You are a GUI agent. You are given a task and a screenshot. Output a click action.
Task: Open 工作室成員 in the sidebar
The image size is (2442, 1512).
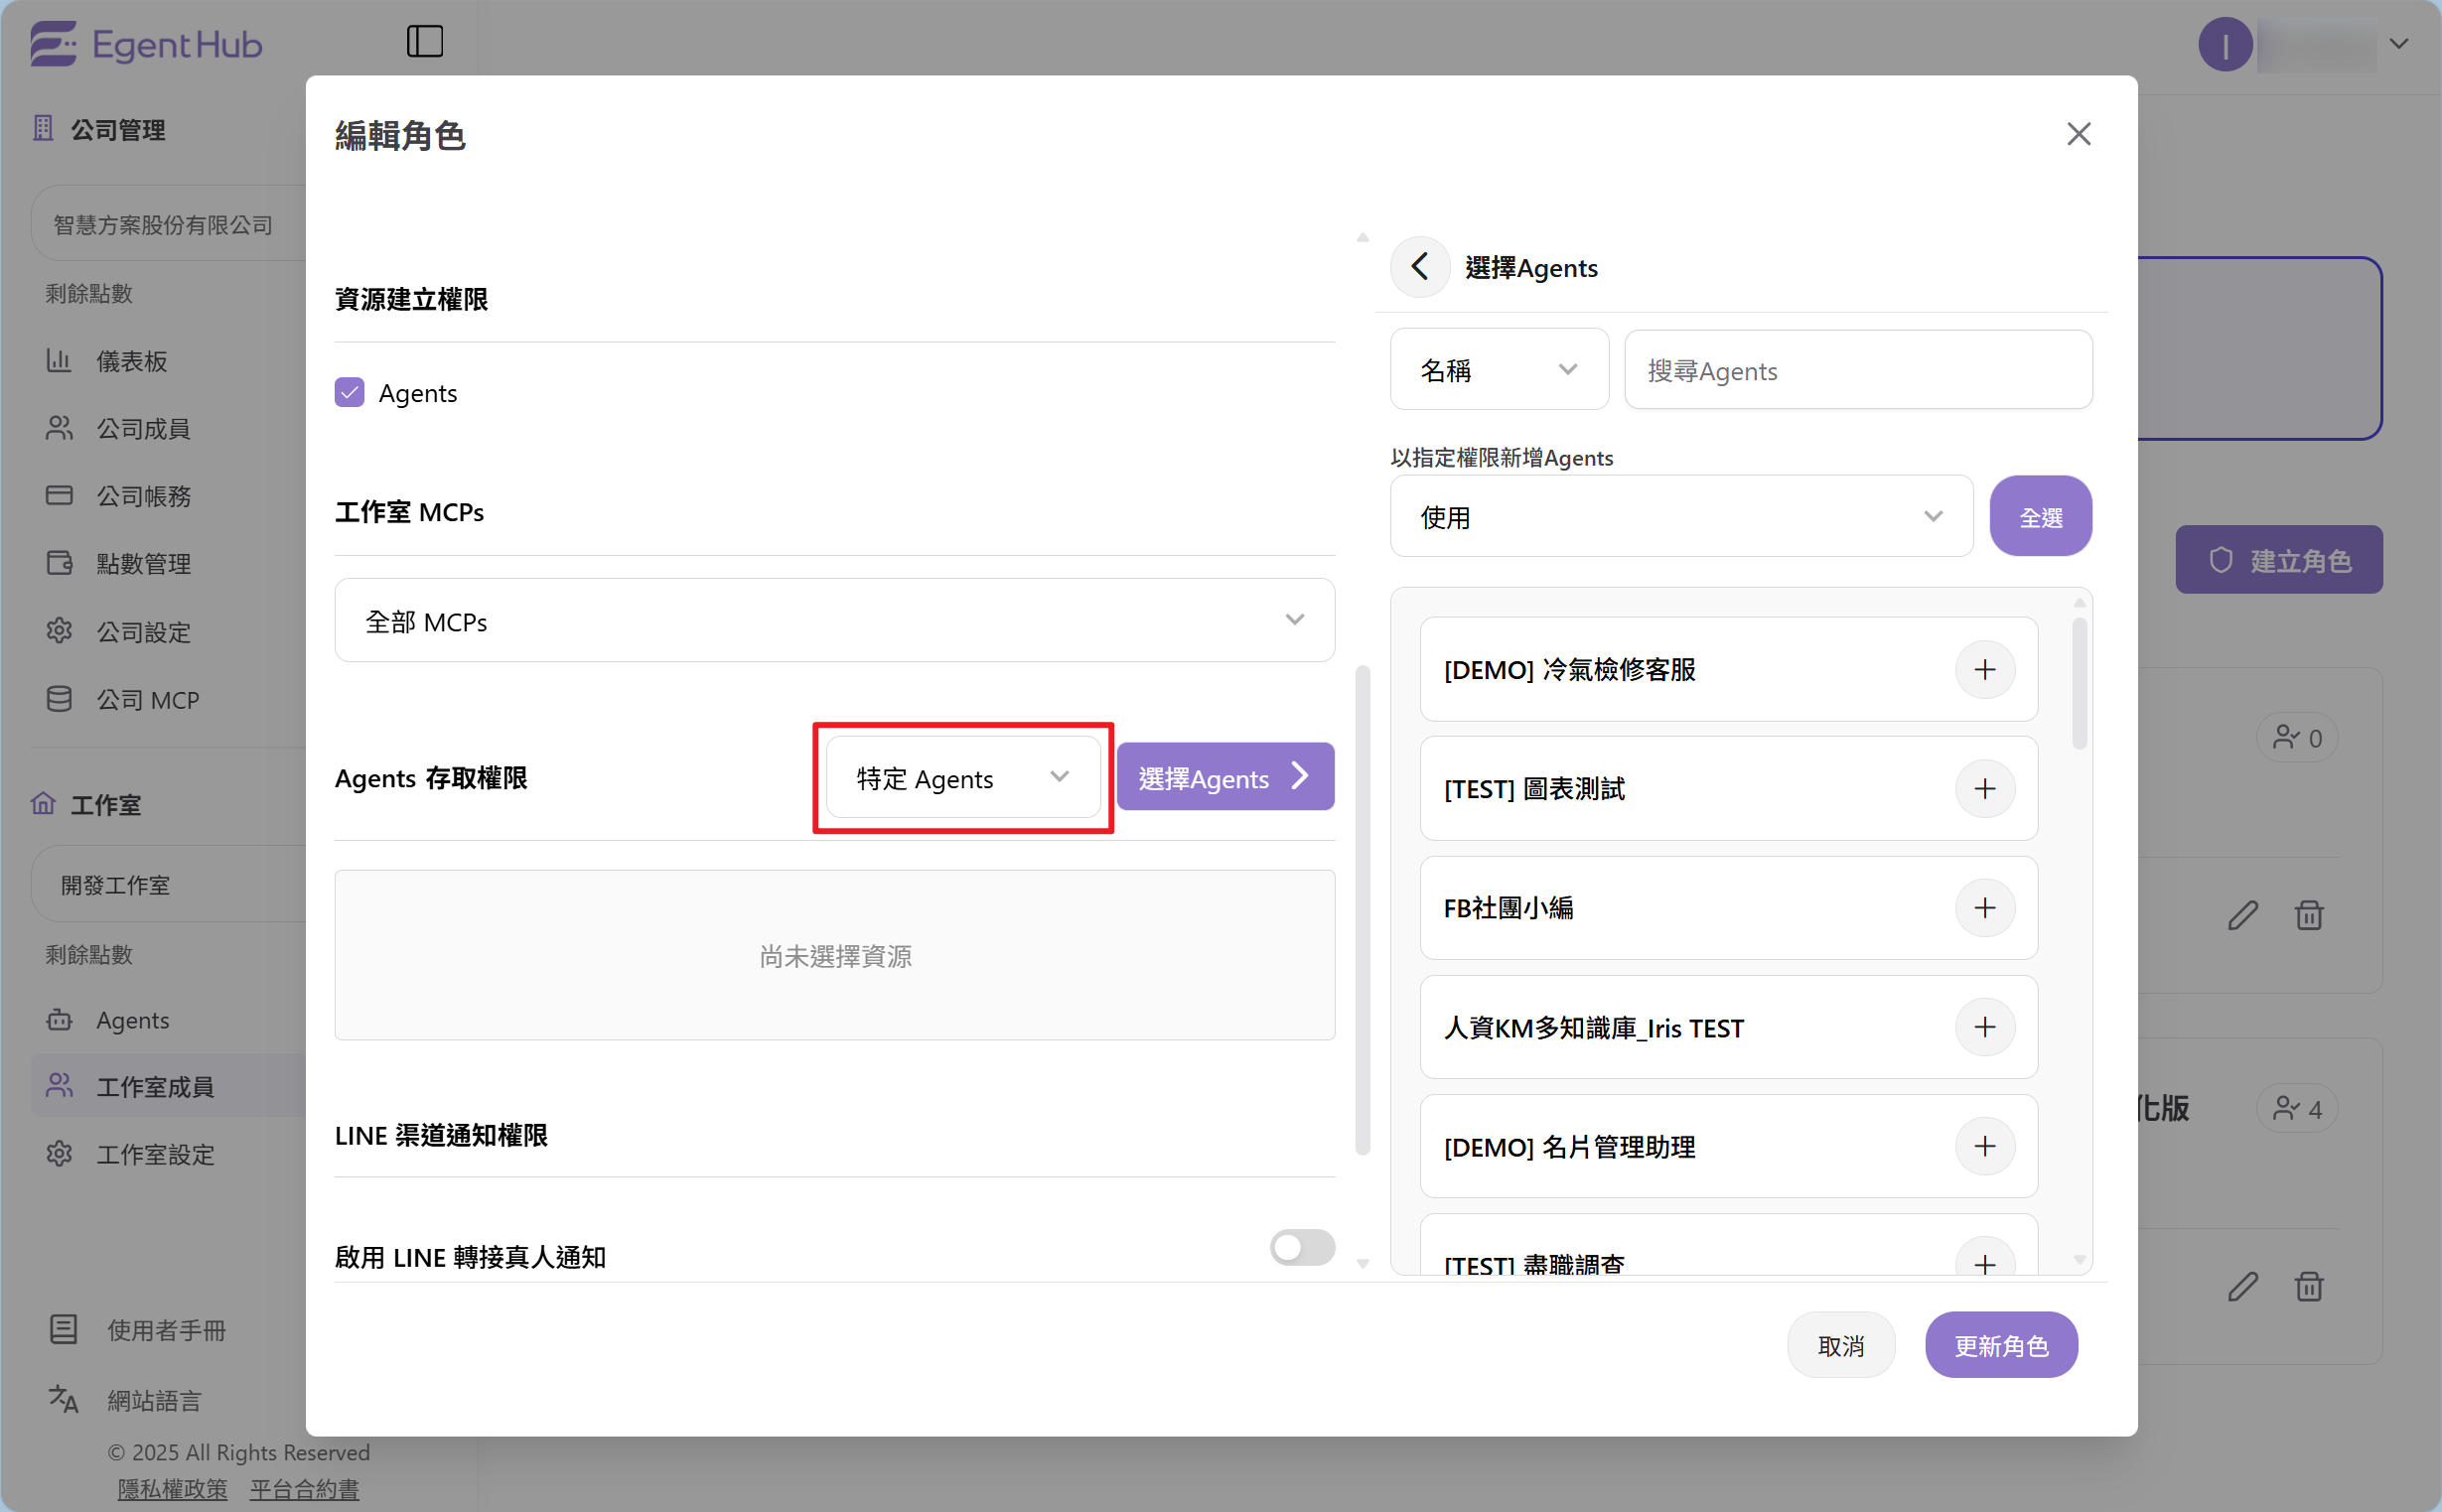click(x=155, y=1087)
